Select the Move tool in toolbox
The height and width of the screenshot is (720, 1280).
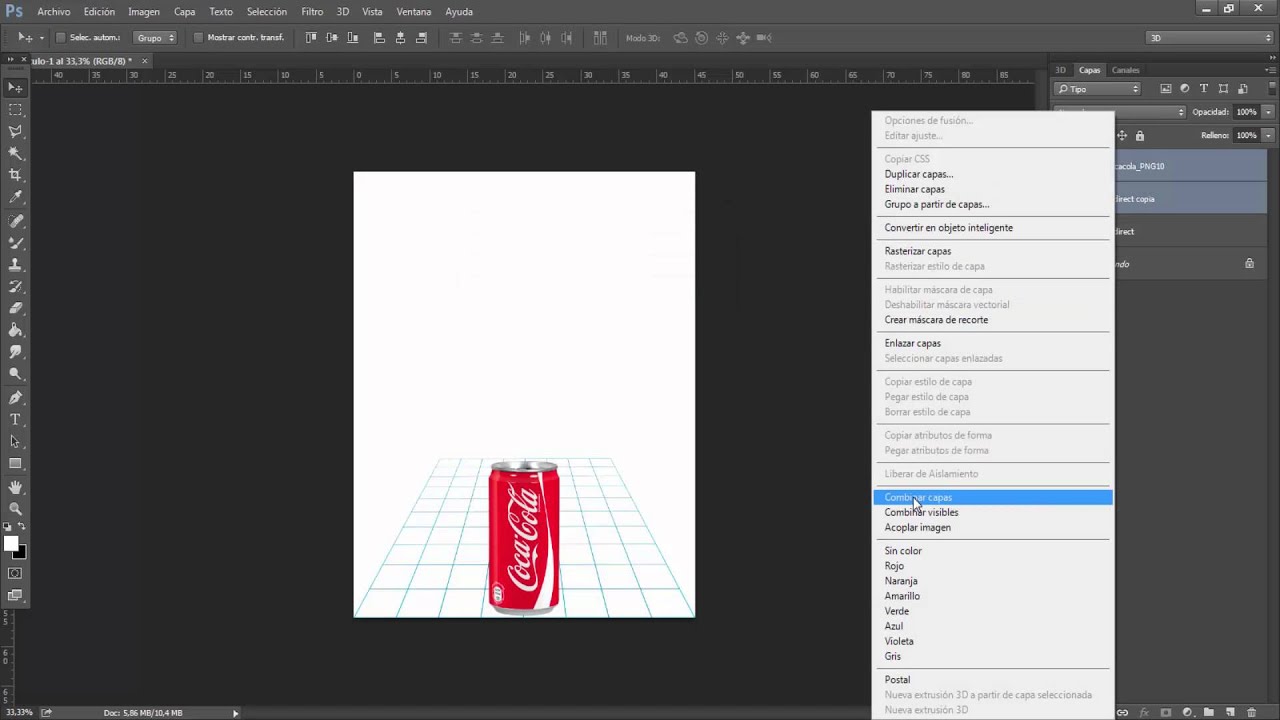click(15, 88)
